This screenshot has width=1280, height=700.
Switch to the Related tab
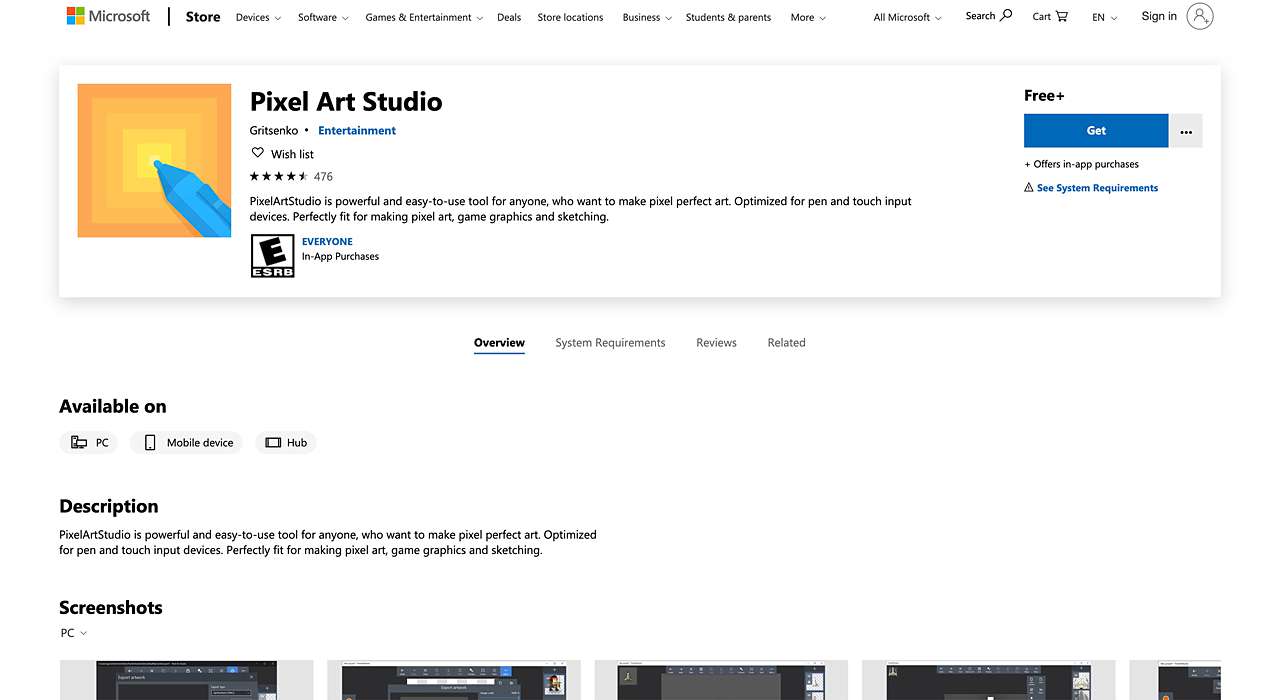click(x=786, y=342)
